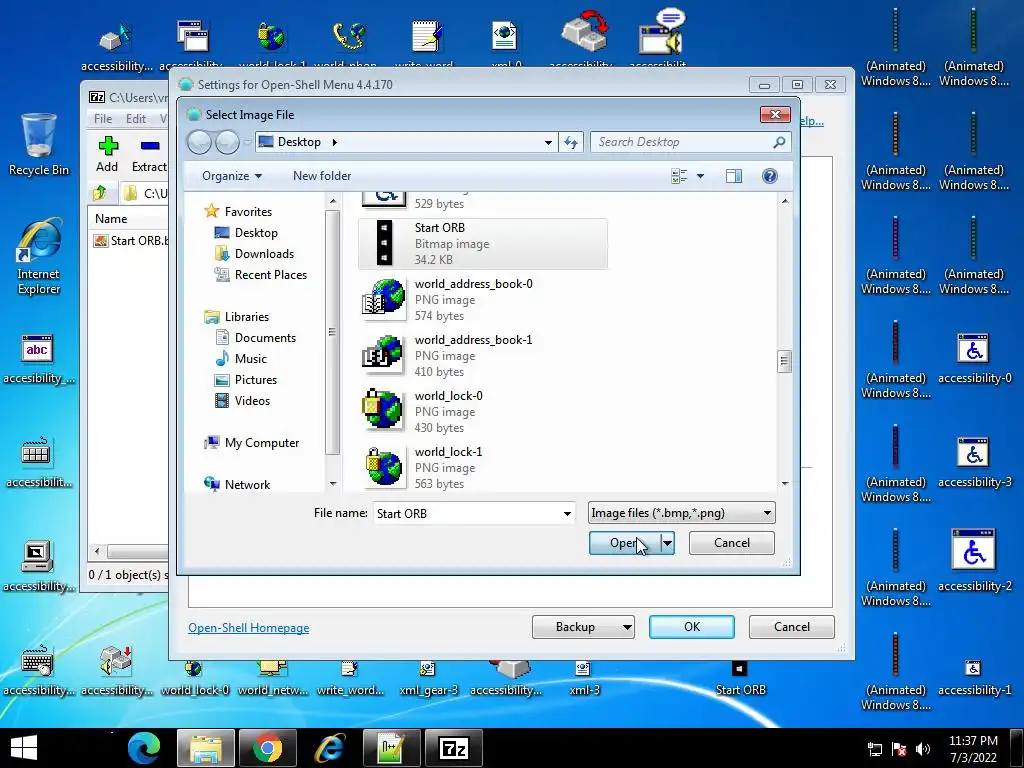This screenshot has height=768, width=1024.
Task: Select Start ORB file in 7-Zip list
Action: [x=131, y=240]
